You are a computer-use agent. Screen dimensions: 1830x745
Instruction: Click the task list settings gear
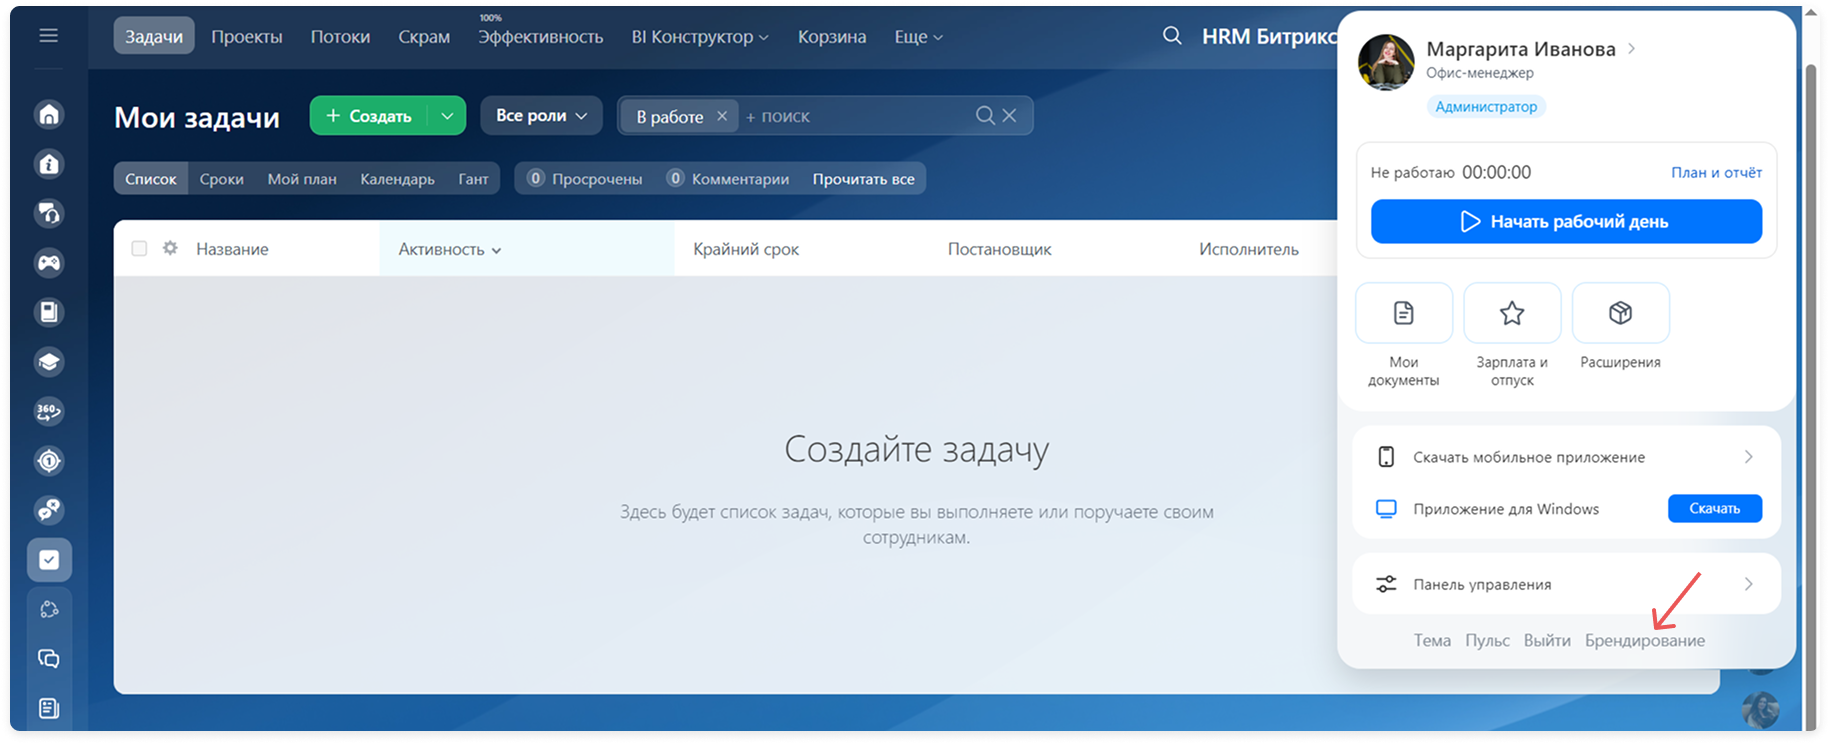tap(170, 248)
